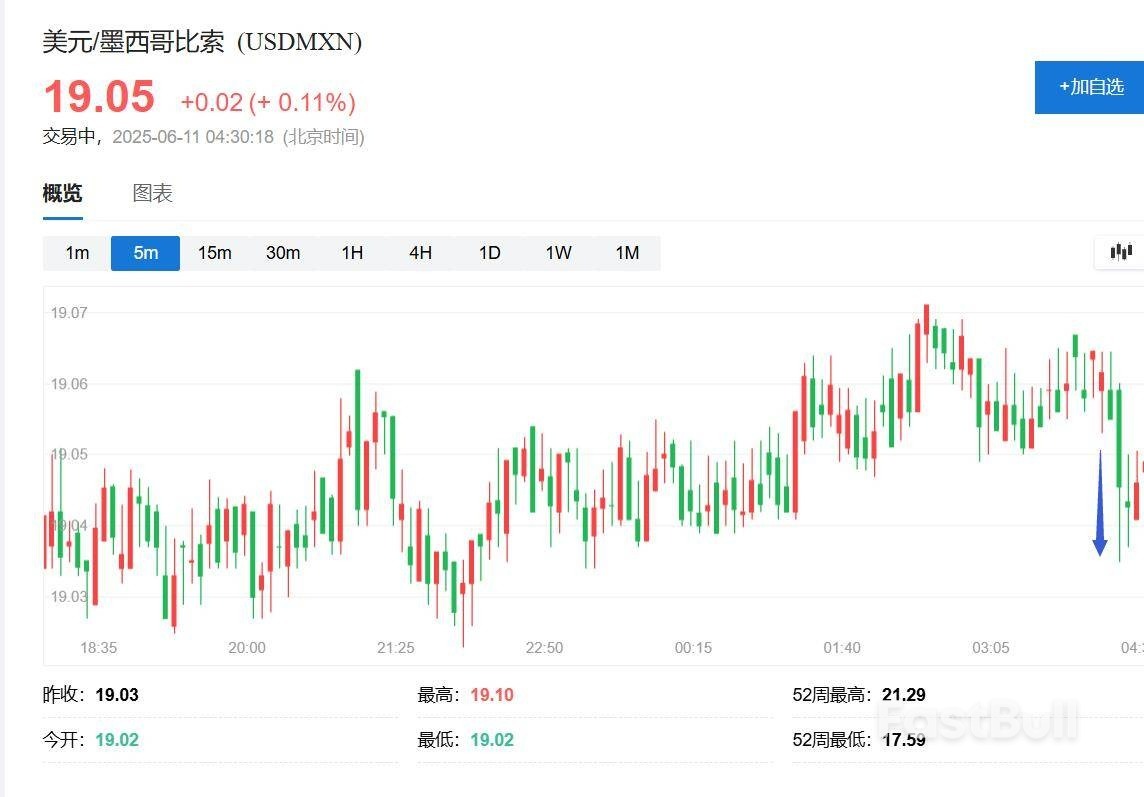Switch to the 概览 tab
This screenshot has width=1144, height=797.
(62, 193)
